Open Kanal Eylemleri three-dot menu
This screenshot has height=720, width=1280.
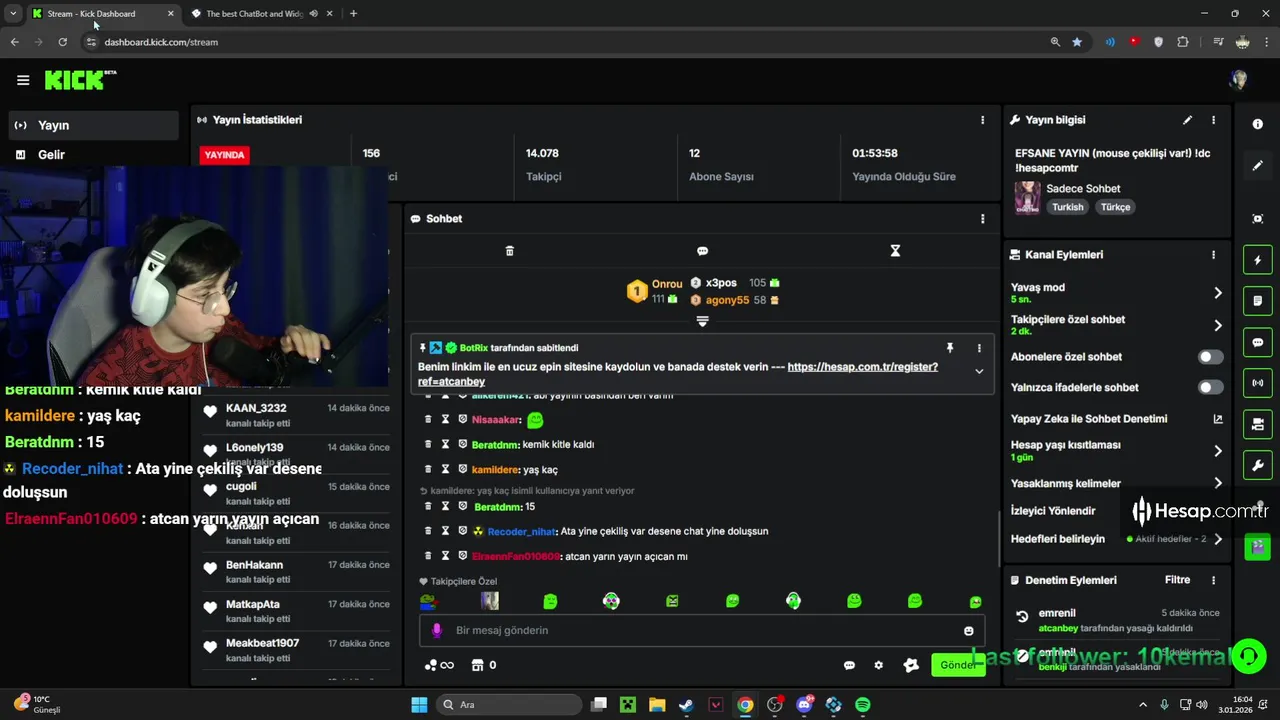click(1213, 255)
